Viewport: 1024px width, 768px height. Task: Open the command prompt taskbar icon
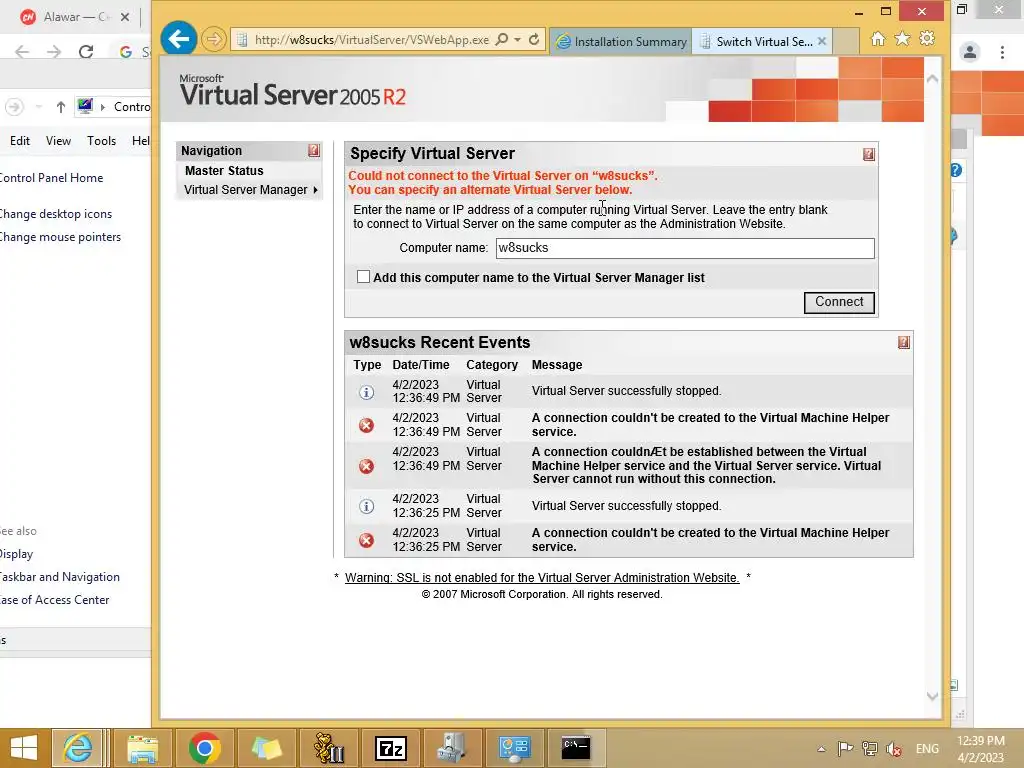click(575, 748)
